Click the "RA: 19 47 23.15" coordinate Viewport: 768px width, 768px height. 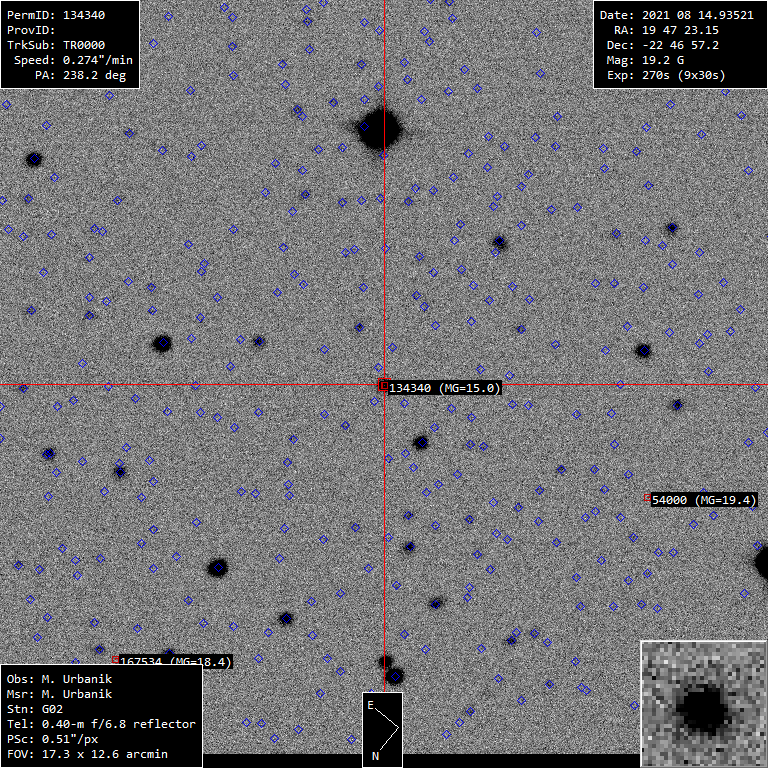666,30
